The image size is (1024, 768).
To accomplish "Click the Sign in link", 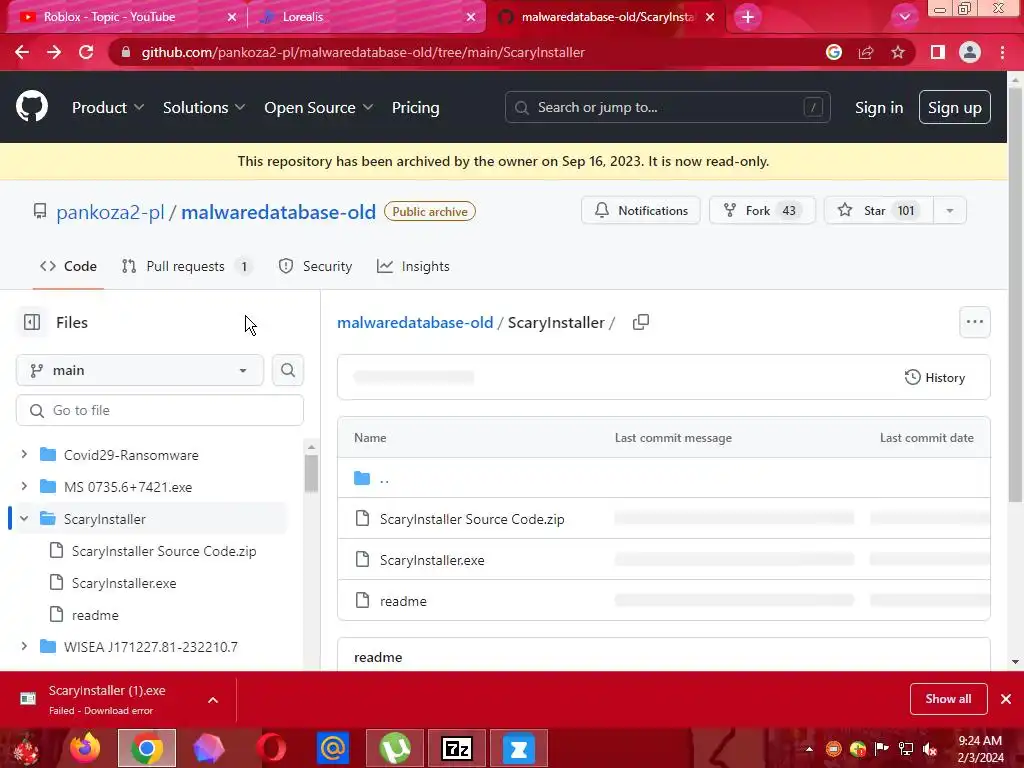I will (x=879, y=108).
